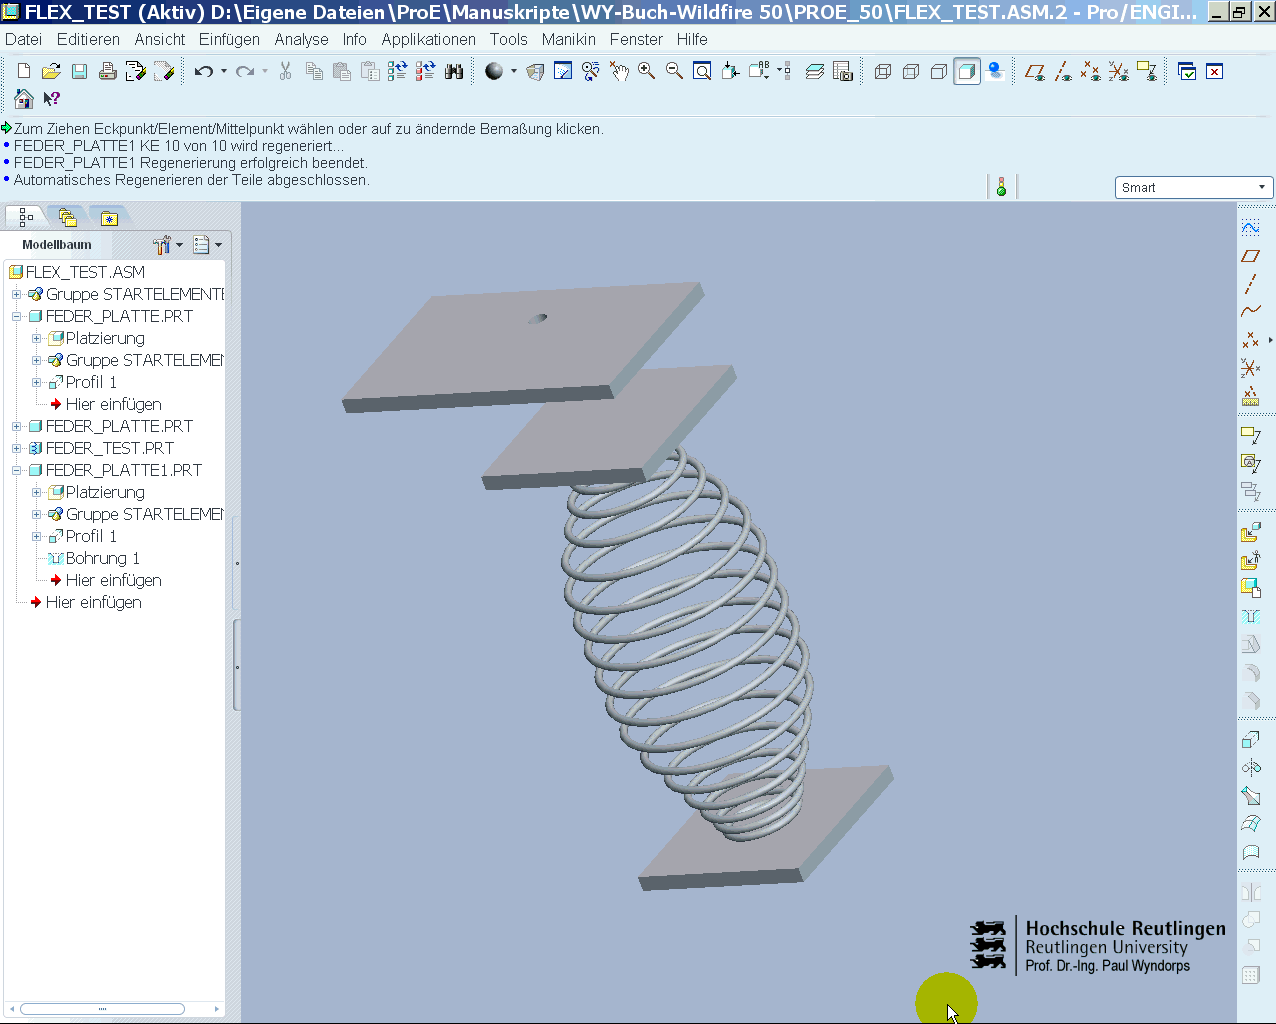1276x1024 pixels.
Task: Open the Applikationen menu
Action: pyautogui.click(x=428, y=39)
